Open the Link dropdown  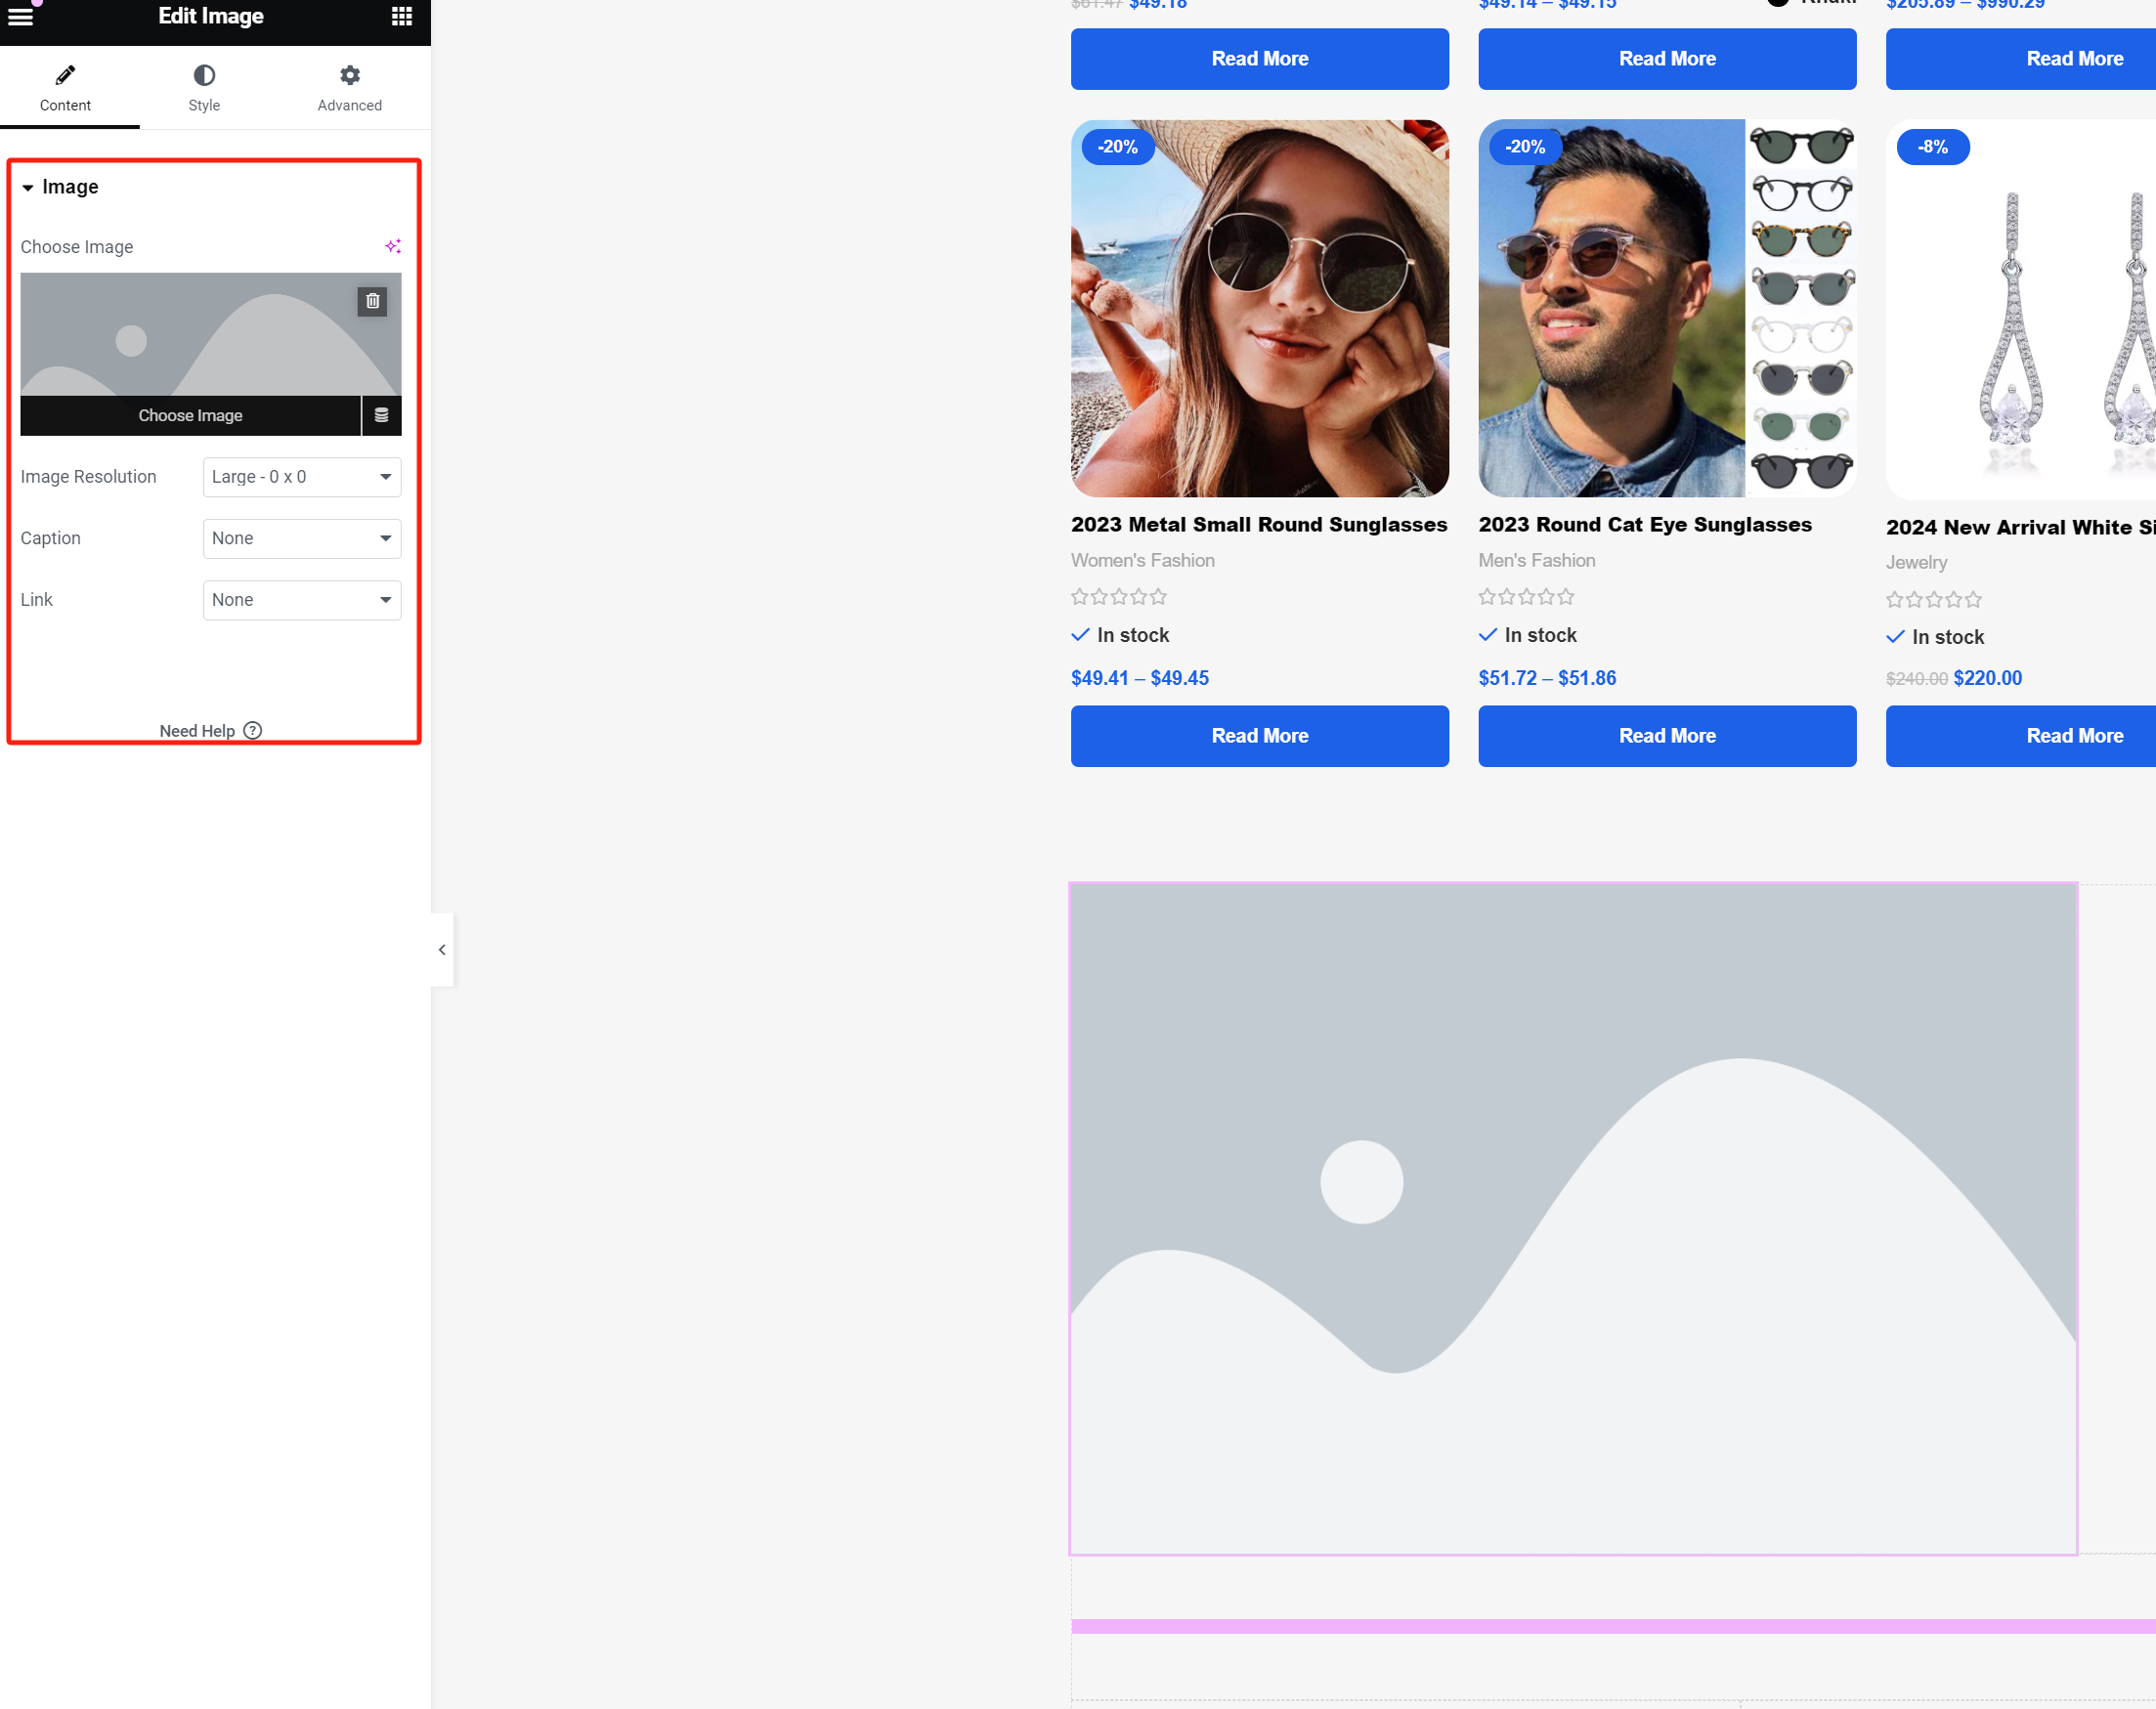pyautogui.click(x=301, y=600)
